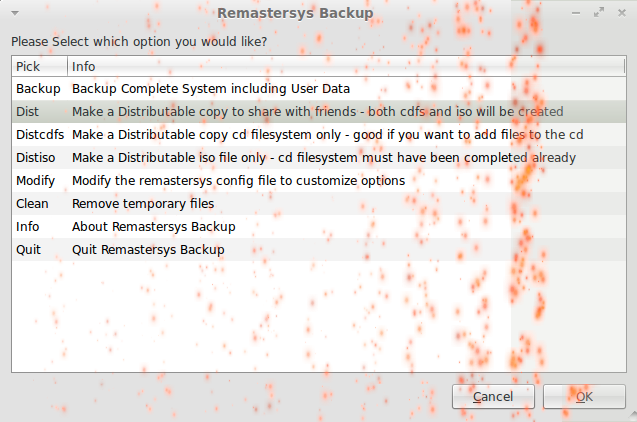
Task: Select the Quit option in list
Action: click(28, 250)
